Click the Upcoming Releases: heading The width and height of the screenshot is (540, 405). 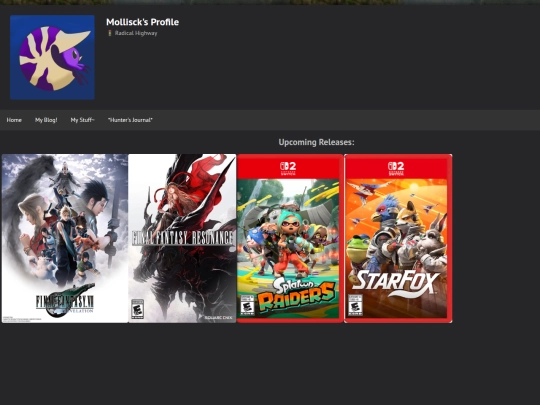(316, 142)
